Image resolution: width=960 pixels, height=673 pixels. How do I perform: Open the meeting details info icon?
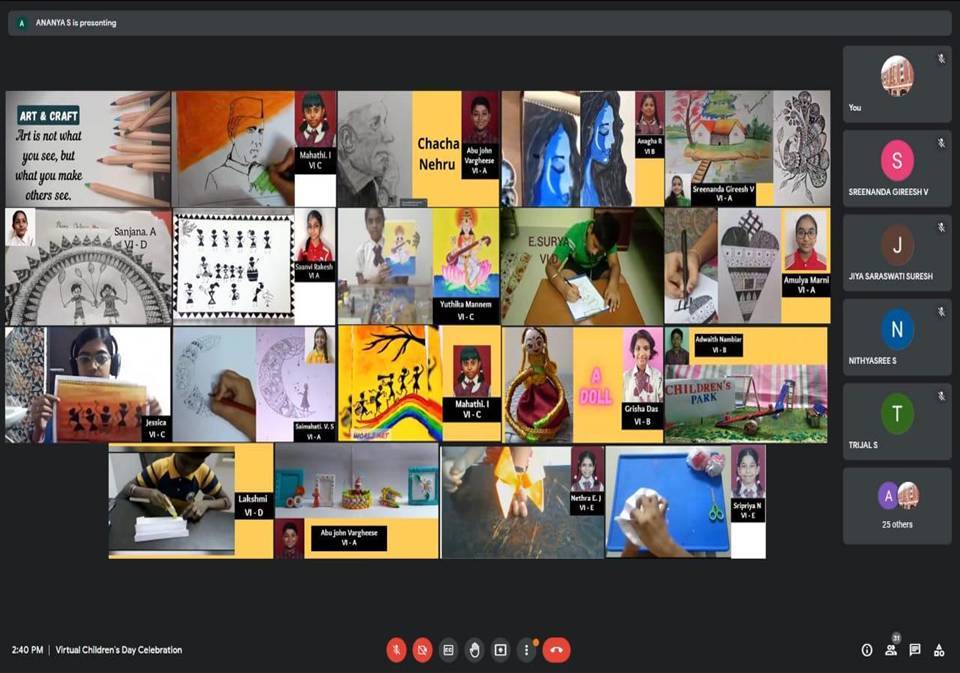(x=867, y=650)
